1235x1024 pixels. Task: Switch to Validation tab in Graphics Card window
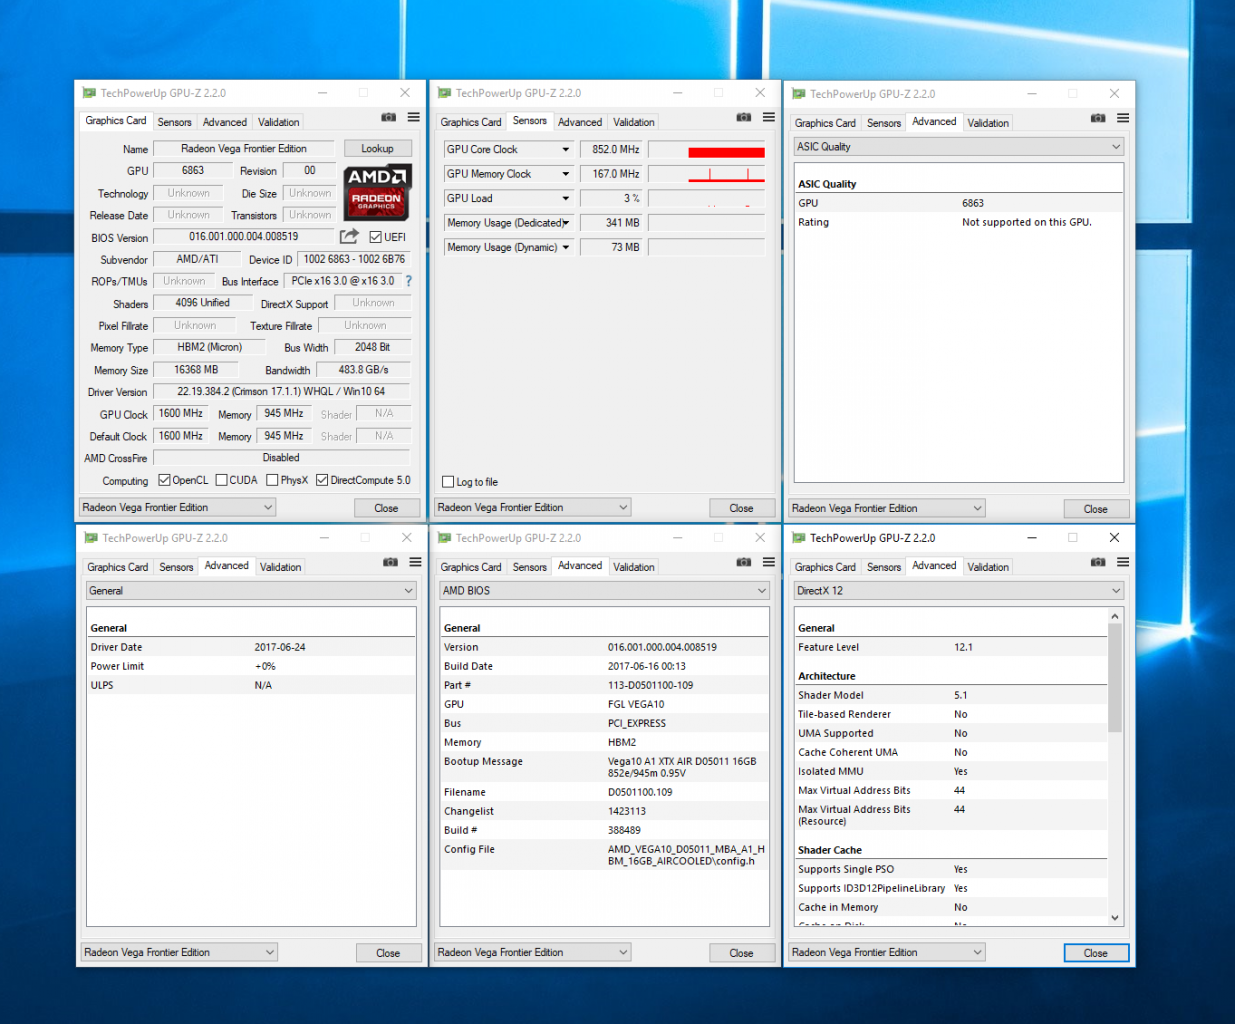pyautogui.click(x=278, y=122)
